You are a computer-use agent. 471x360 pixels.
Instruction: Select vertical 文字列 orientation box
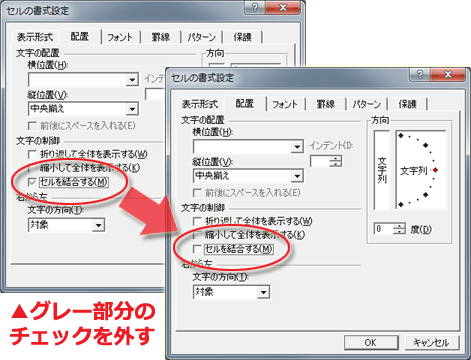[382, 170]
